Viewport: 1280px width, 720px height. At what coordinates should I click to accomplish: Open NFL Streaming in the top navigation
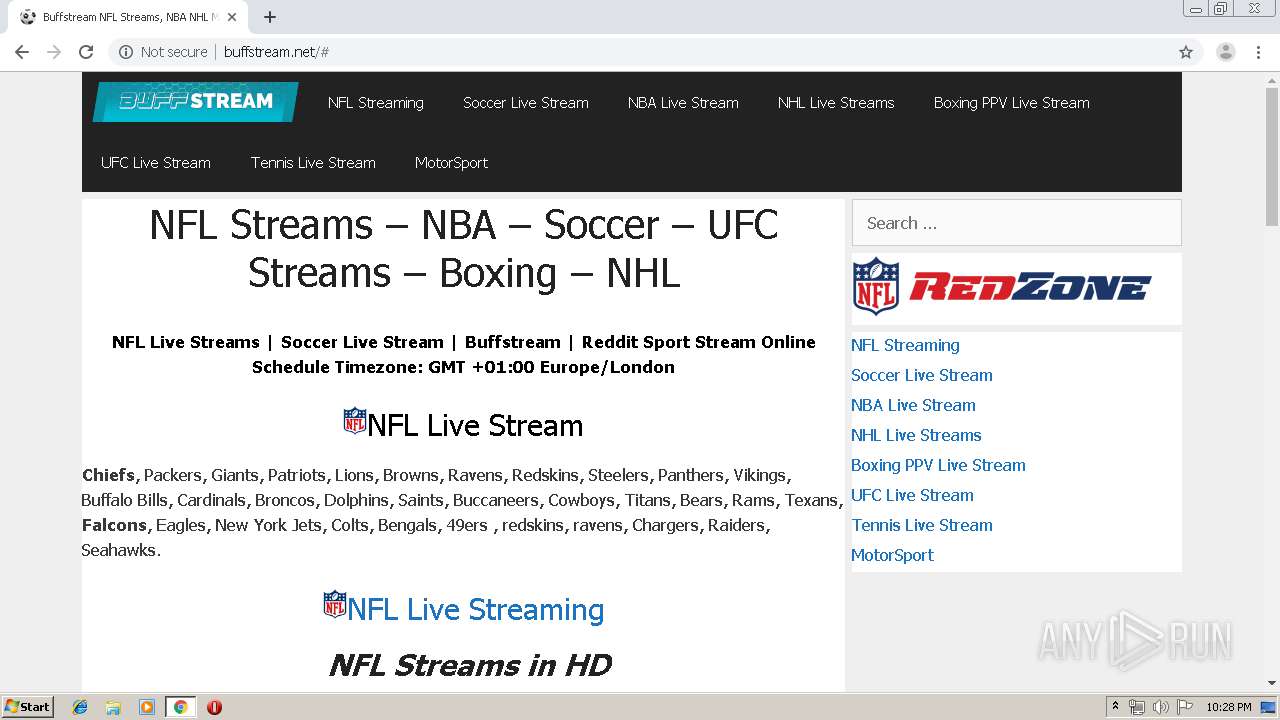click(x=376, y=102)
